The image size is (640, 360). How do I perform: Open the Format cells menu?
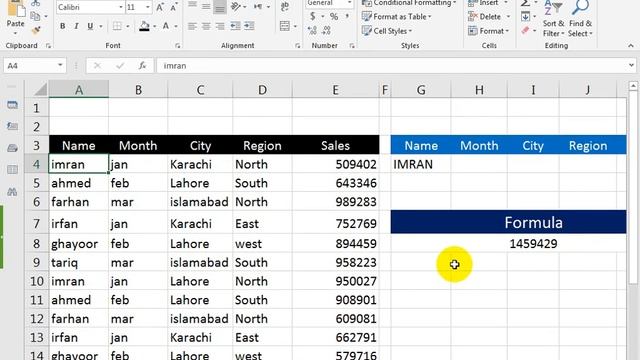(489, 31)
